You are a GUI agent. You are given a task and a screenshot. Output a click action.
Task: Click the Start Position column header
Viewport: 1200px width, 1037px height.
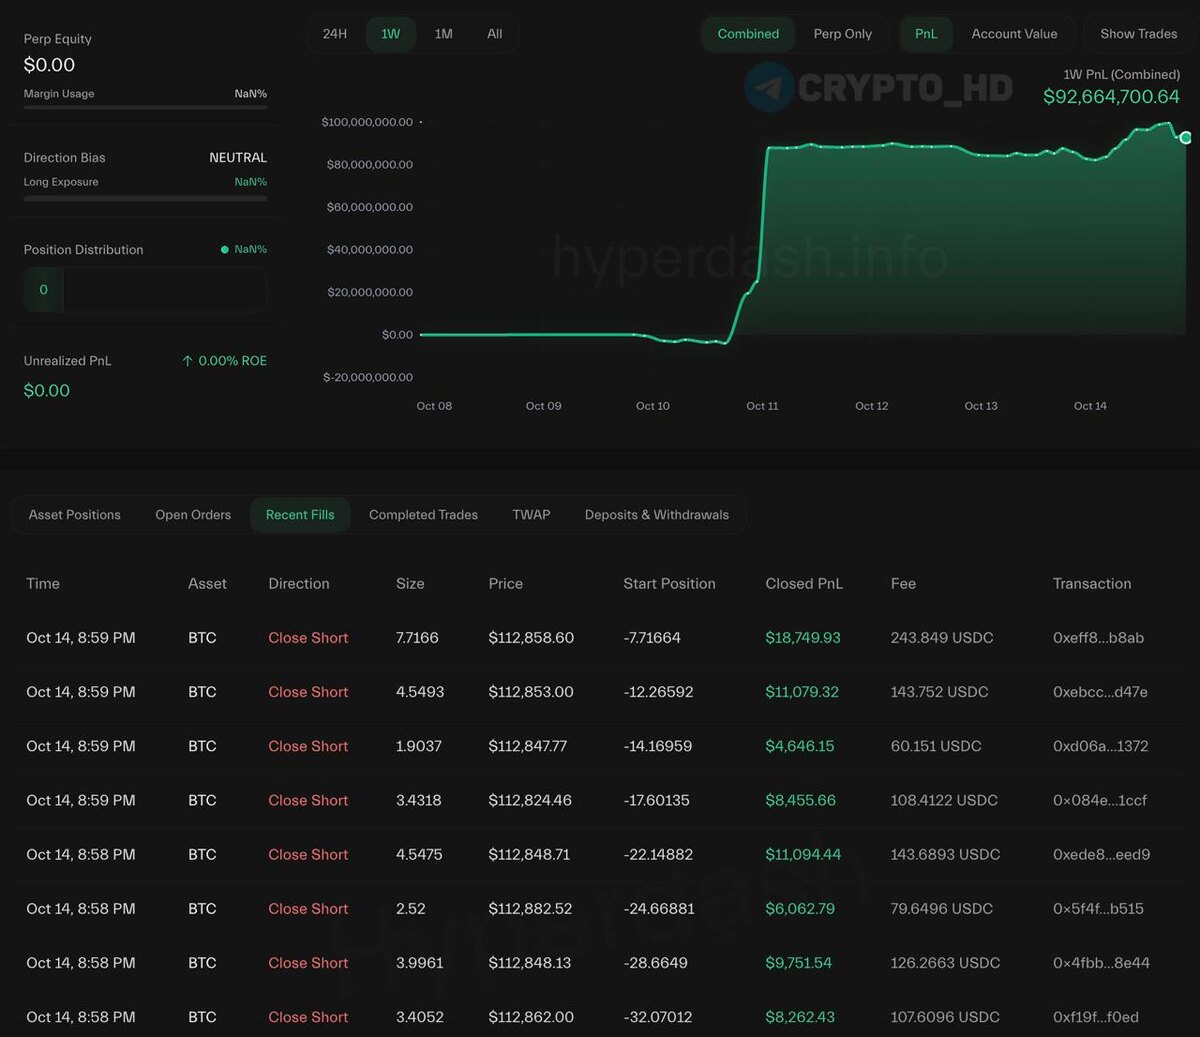point(669,584)
